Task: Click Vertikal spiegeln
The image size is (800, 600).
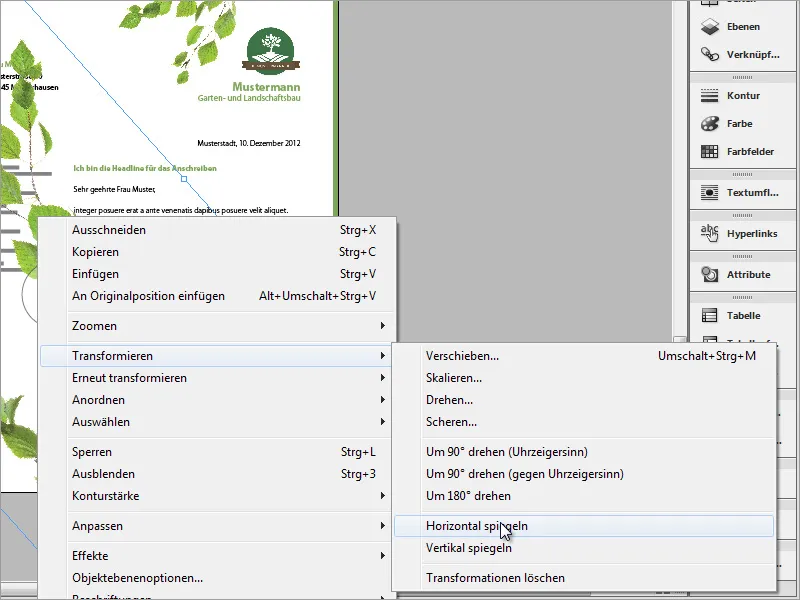Action: click(584, 548)
